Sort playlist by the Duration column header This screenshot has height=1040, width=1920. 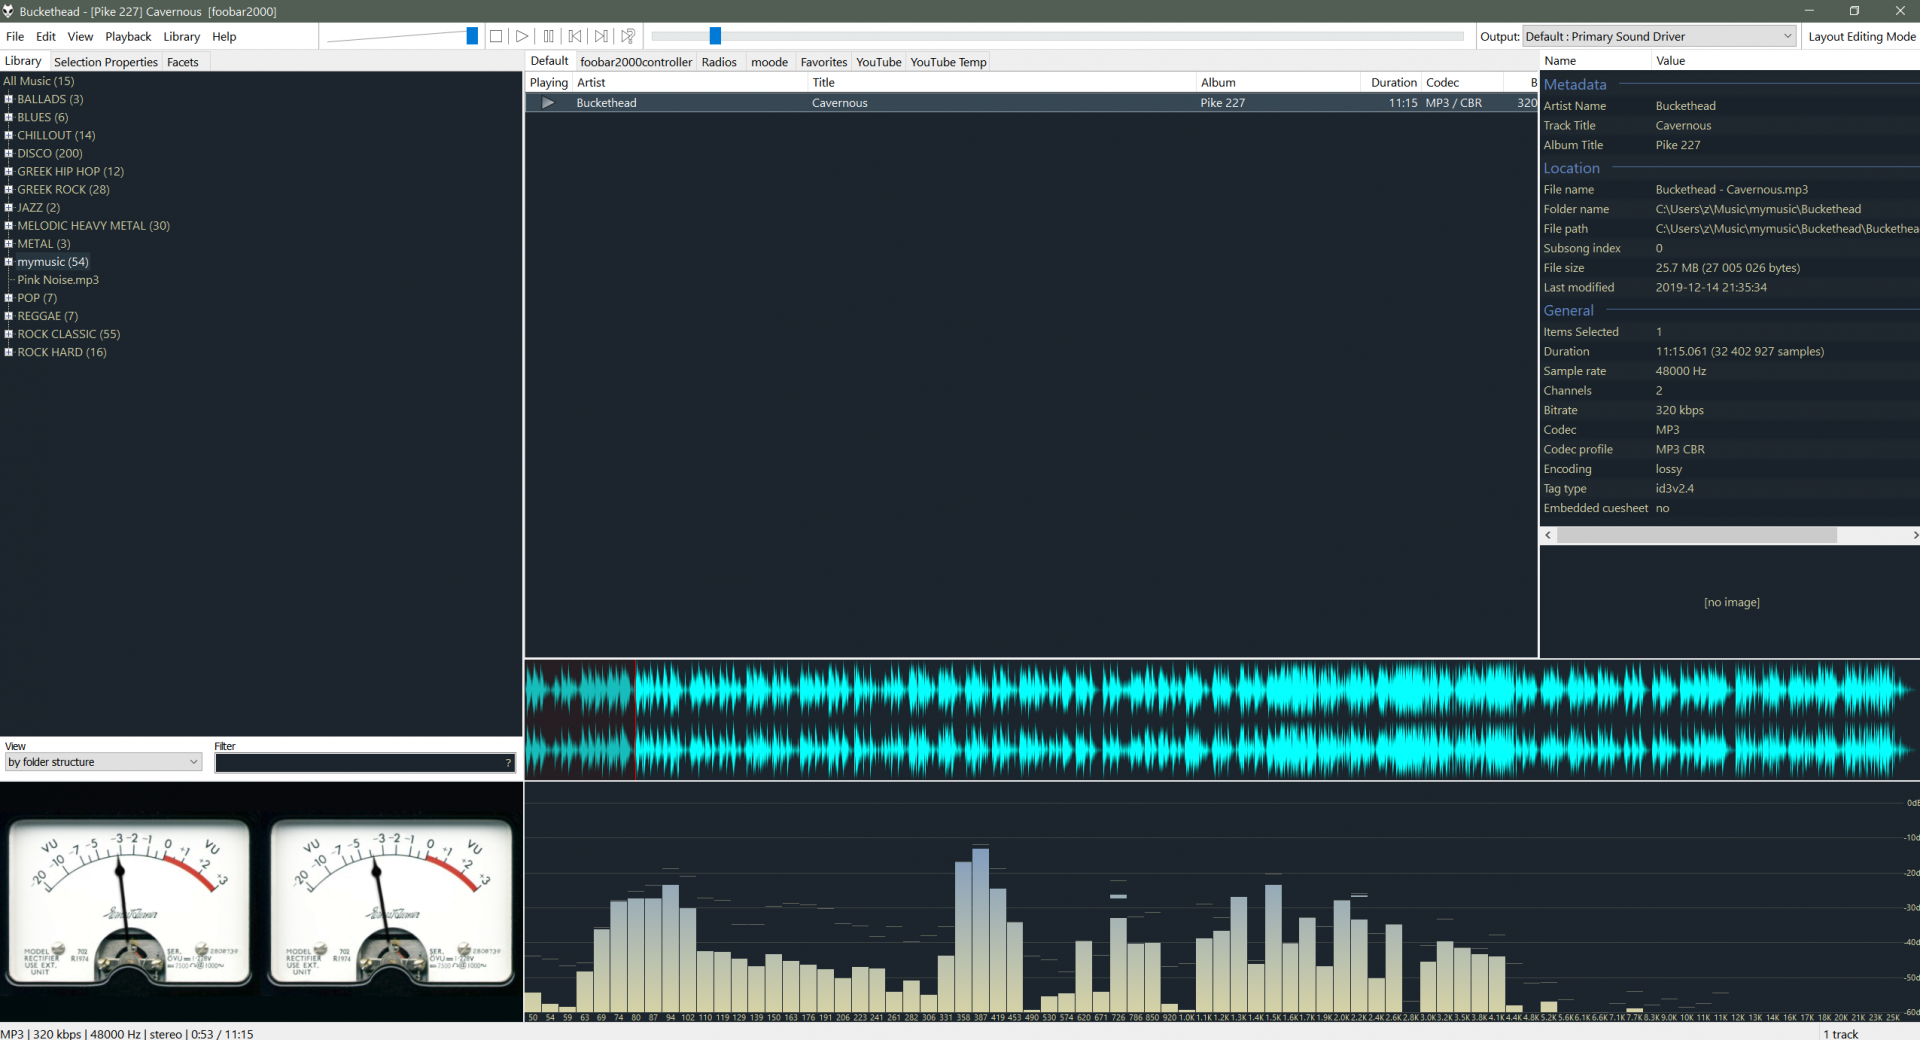pos(1392,83)
